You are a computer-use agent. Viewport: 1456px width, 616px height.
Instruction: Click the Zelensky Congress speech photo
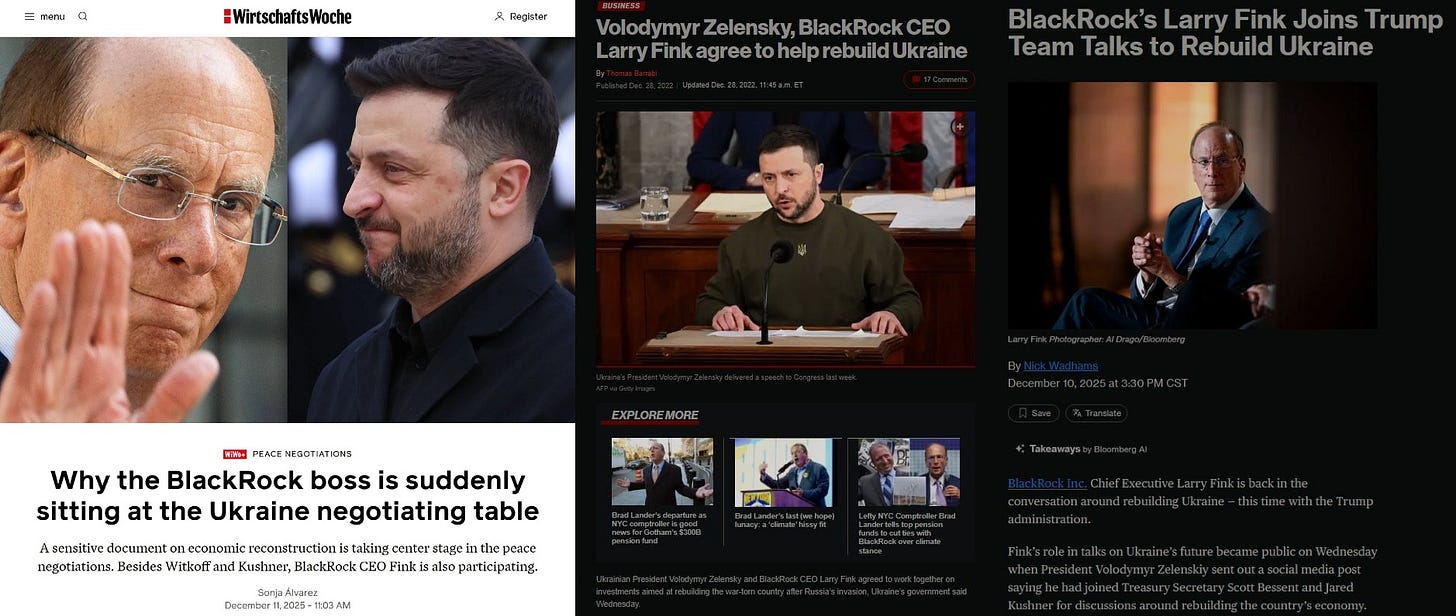coord(785,238)
